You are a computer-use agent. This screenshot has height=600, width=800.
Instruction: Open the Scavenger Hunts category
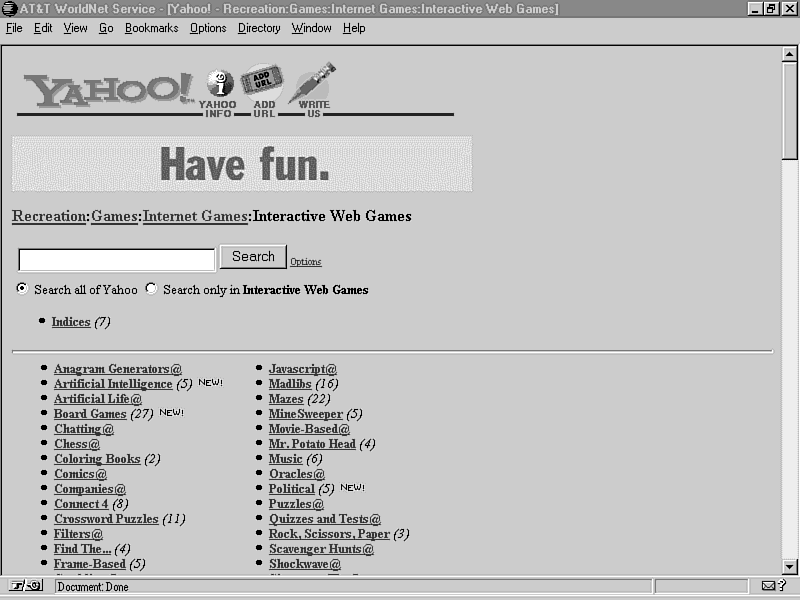(x=321, y=549)
